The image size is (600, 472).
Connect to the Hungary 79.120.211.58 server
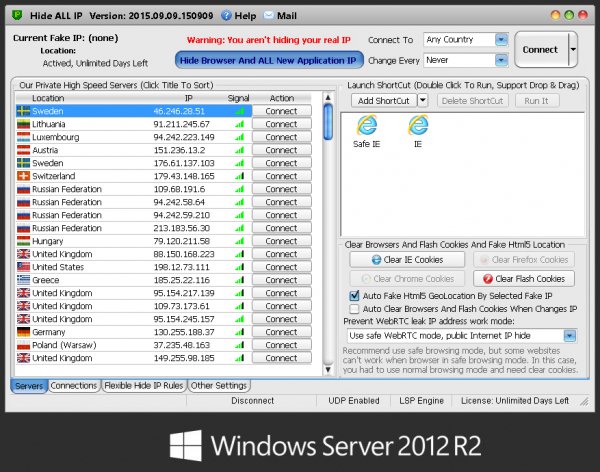click(x=282, y=241)
